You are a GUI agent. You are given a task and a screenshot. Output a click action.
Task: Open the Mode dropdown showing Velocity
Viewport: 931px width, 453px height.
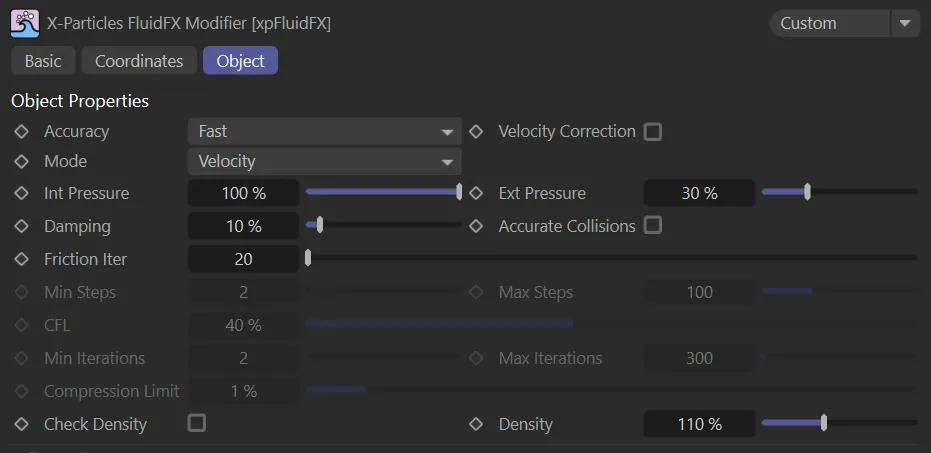point(324,161)
